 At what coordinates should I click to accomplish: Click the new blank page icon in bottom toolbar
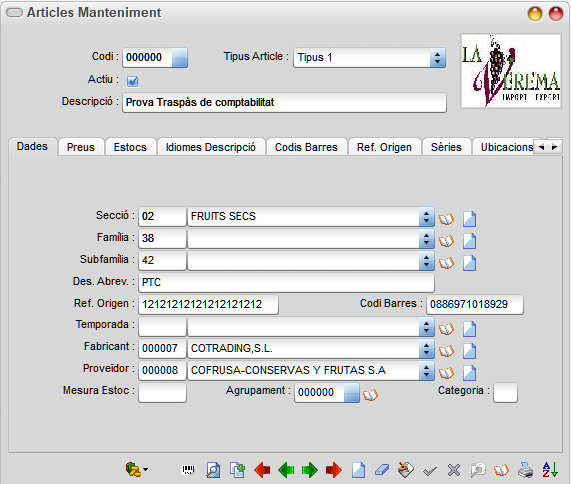[x=358, y=470]
